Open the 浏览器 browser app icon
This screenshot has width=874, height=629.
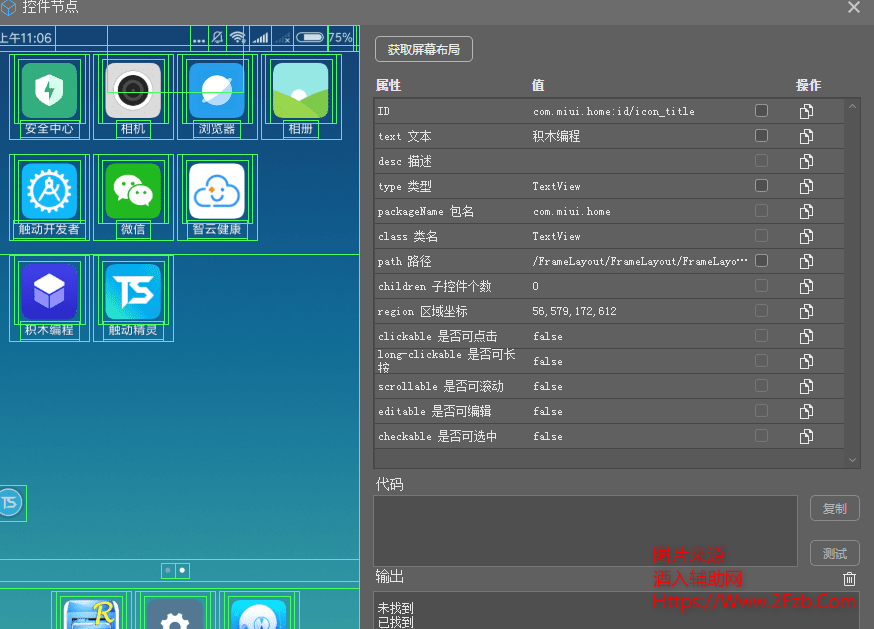(x=217, y=91)
